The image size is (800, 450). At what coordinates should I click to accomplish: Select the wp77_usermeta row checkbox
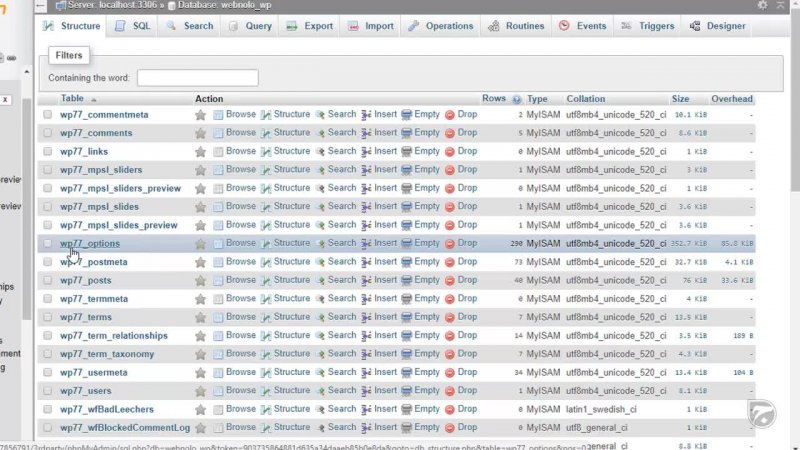47,373
